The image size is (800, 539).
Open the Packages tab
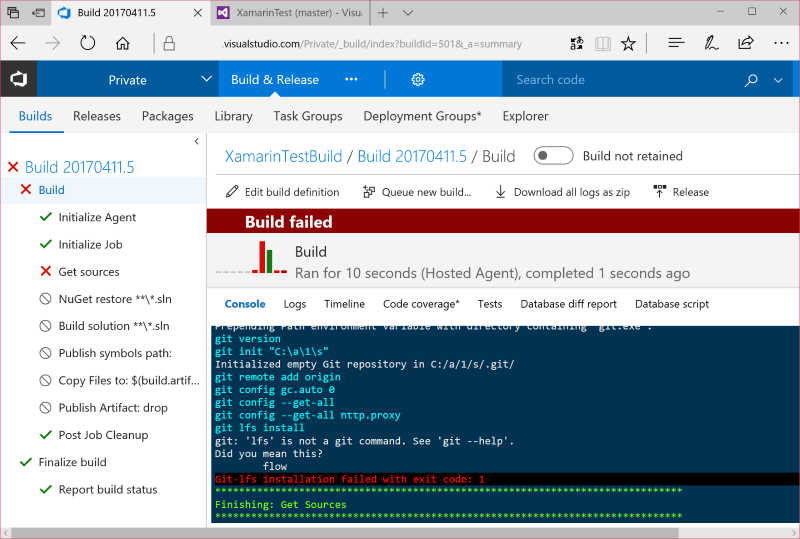[x=167, y=116]
